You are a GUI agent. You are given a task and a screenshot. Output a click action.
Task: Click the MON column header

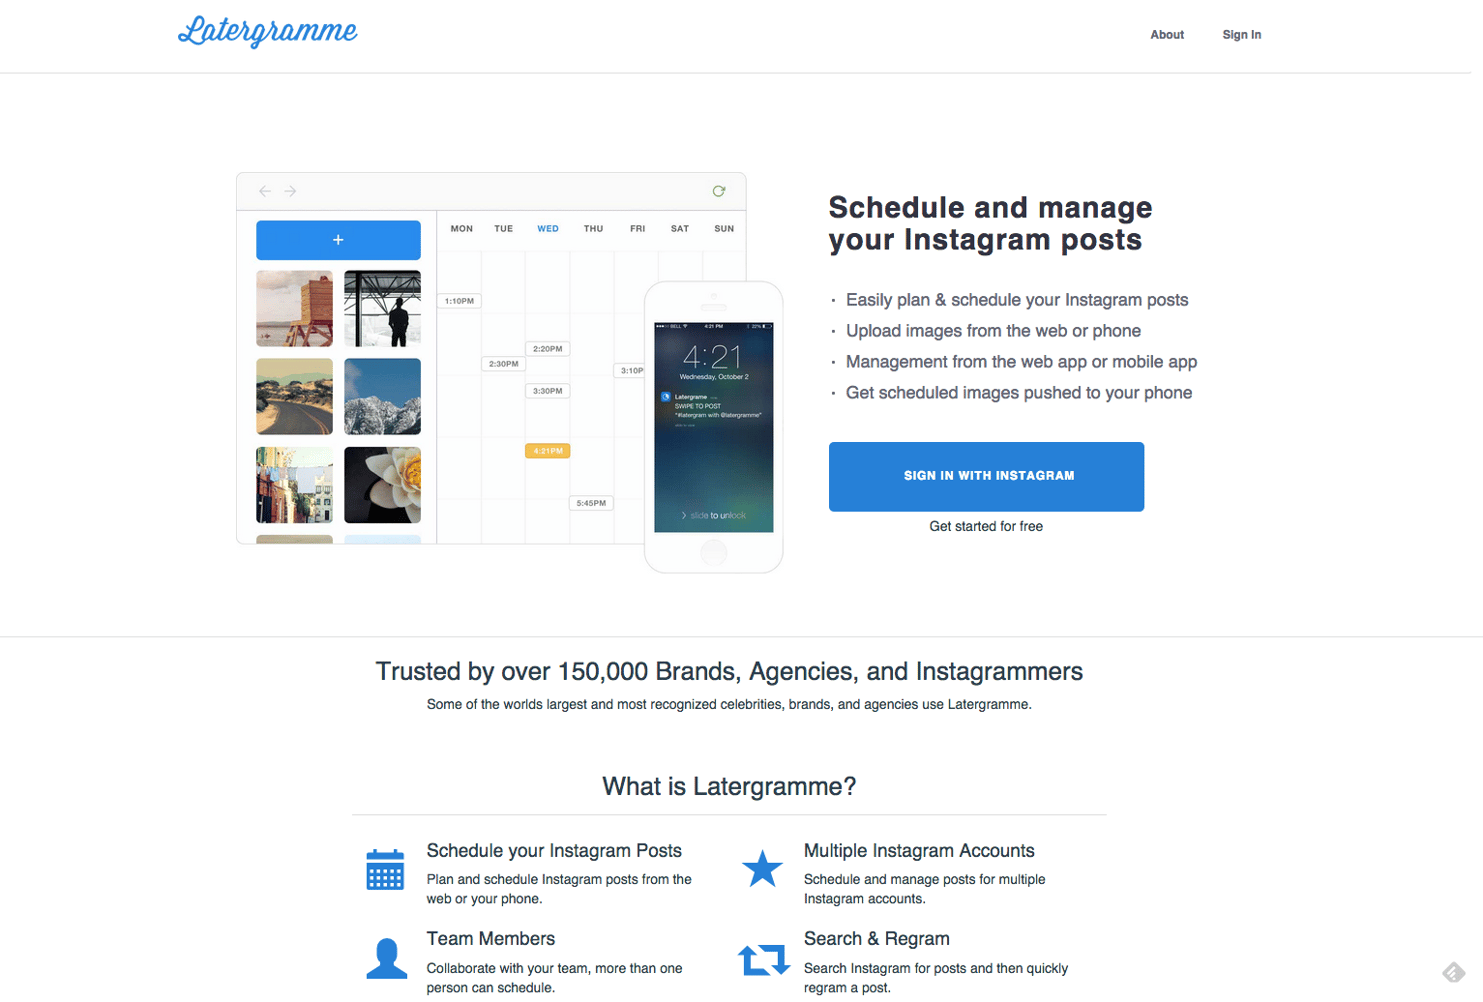(x=462, y=229)
